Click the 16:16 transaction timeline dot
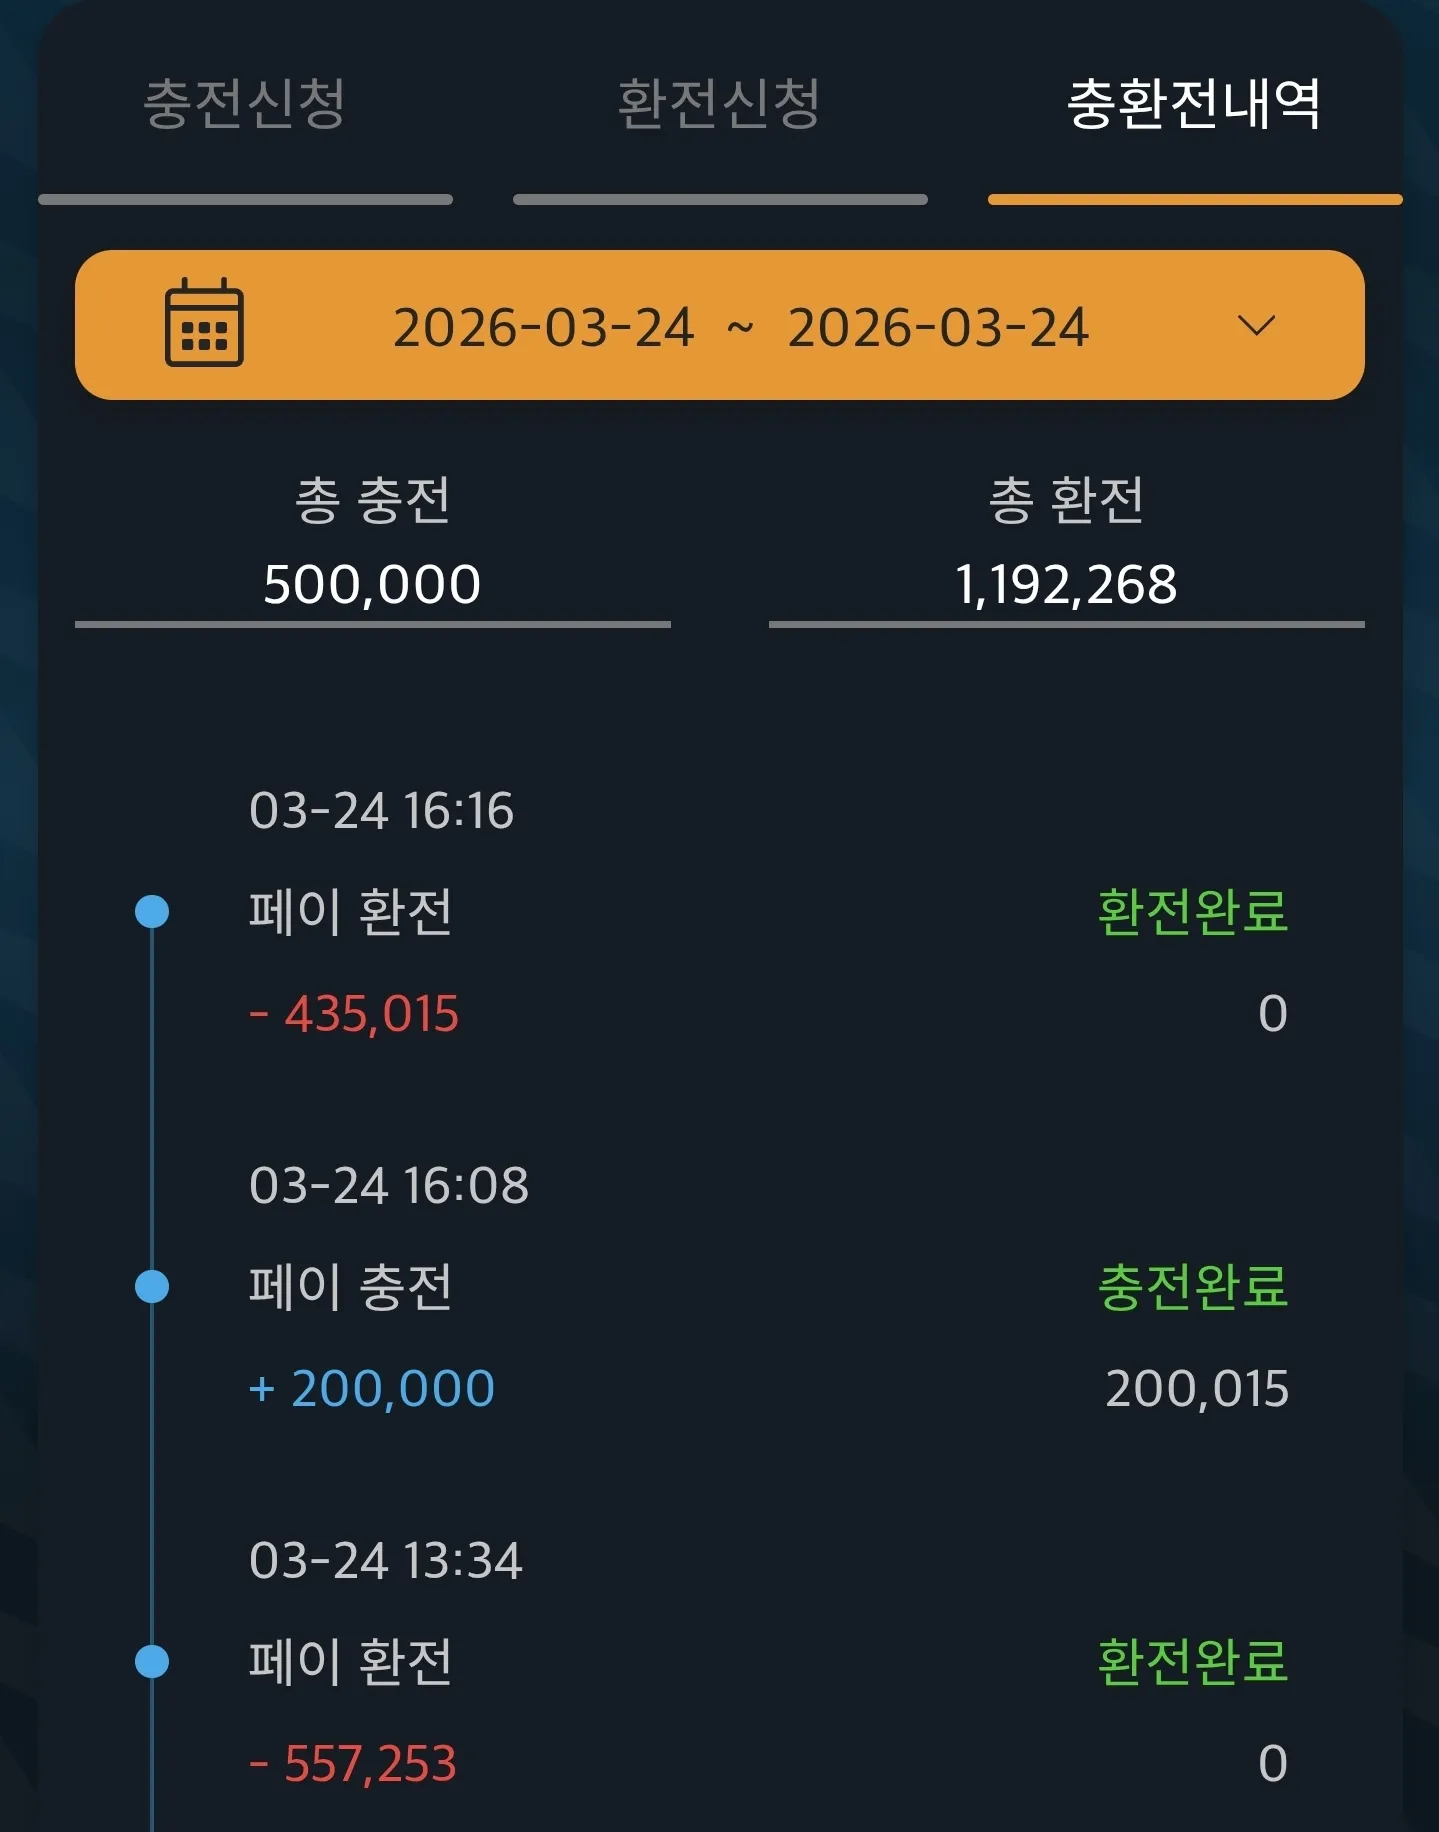 point(152,911)
